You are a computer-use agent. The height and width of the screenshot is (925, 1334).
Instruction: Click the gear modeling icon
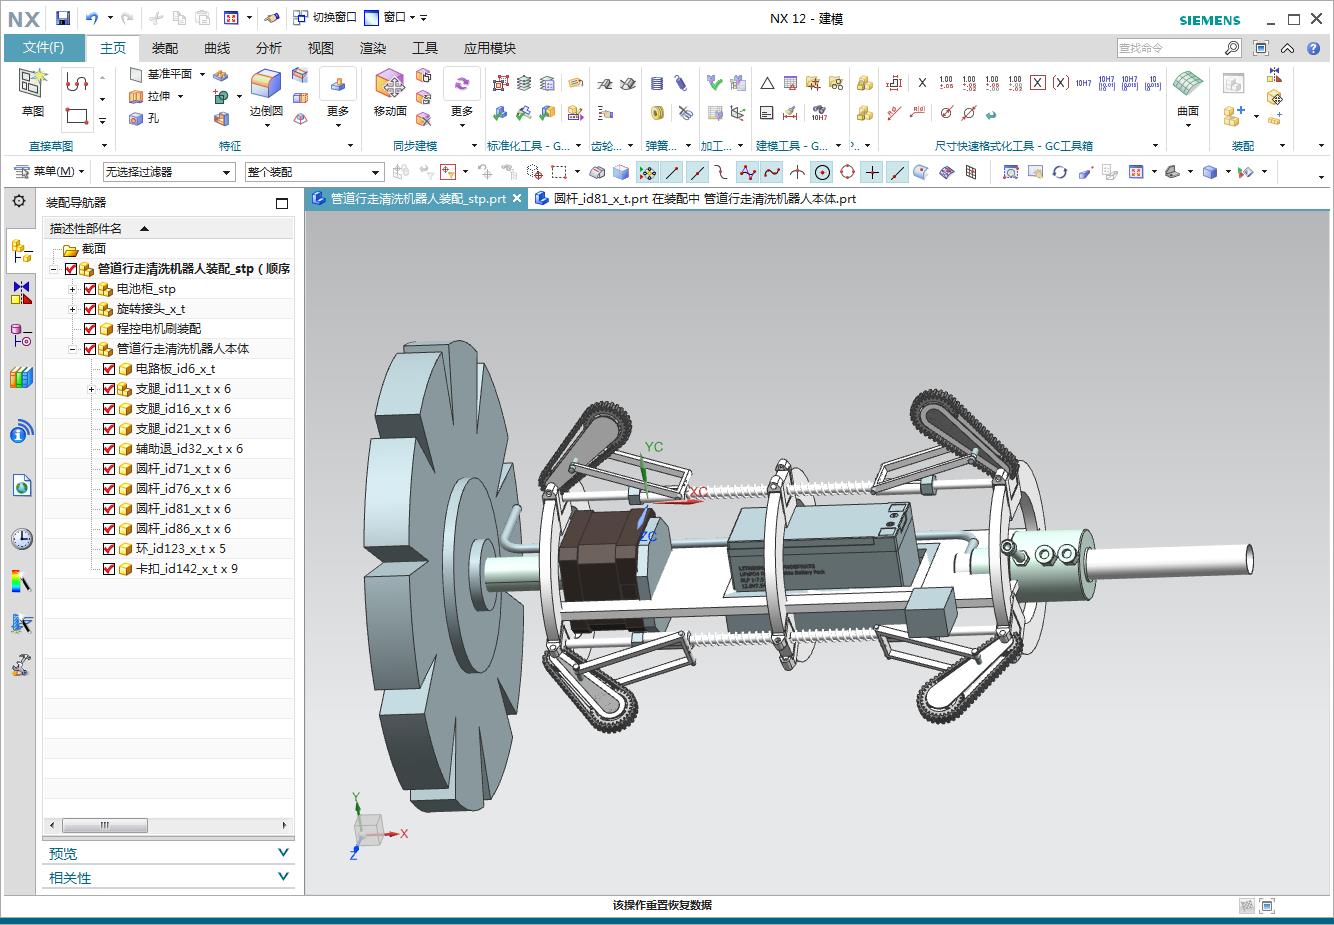[x=605, y=84]
